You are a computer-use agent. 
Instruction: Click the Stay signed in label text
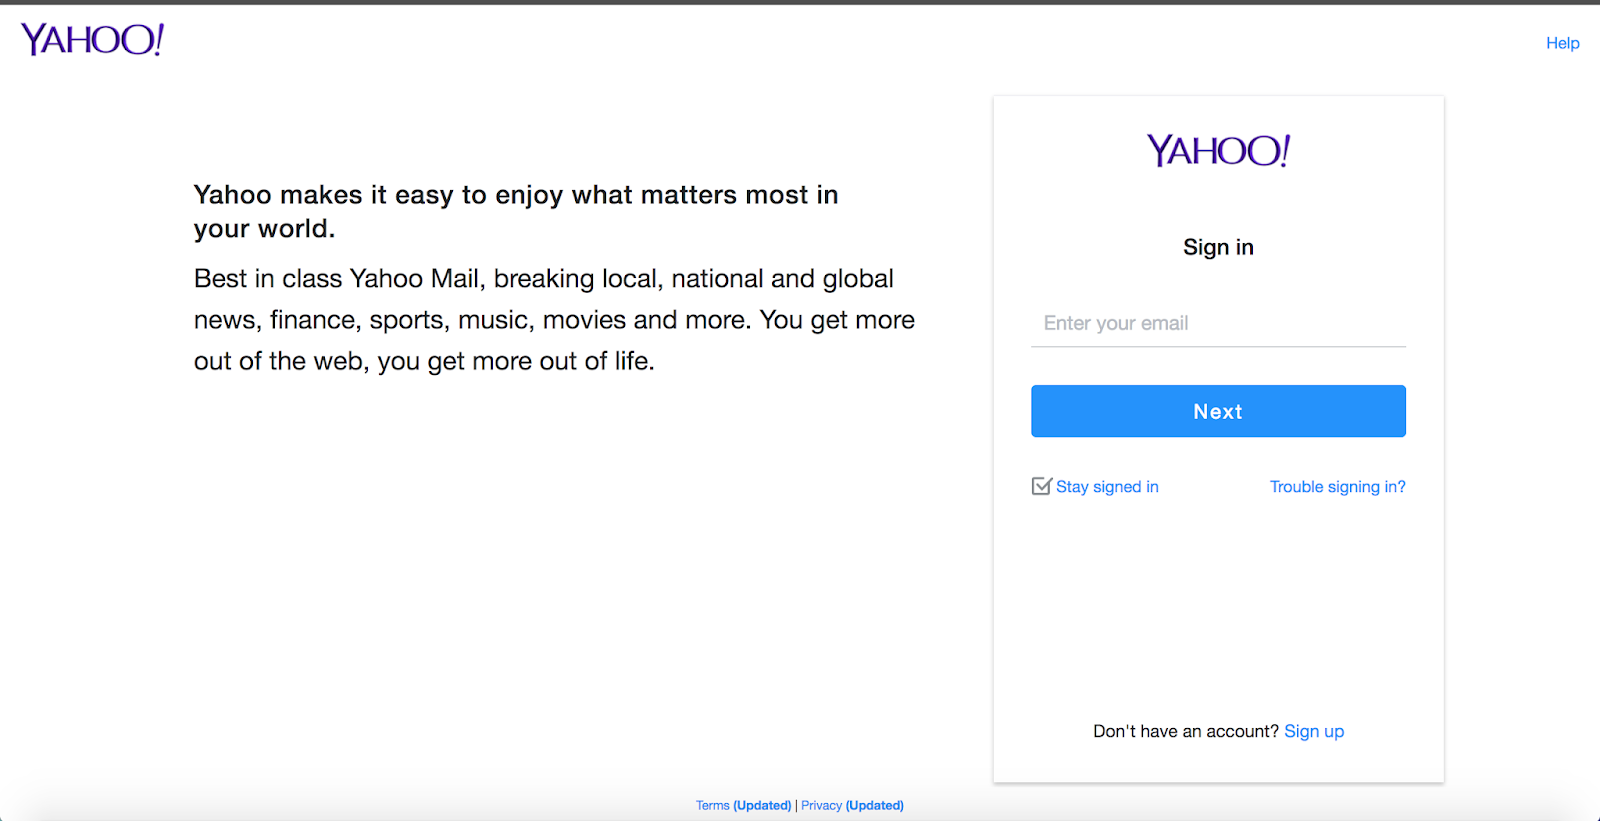pyautogui.click(x=1107, y=487)
